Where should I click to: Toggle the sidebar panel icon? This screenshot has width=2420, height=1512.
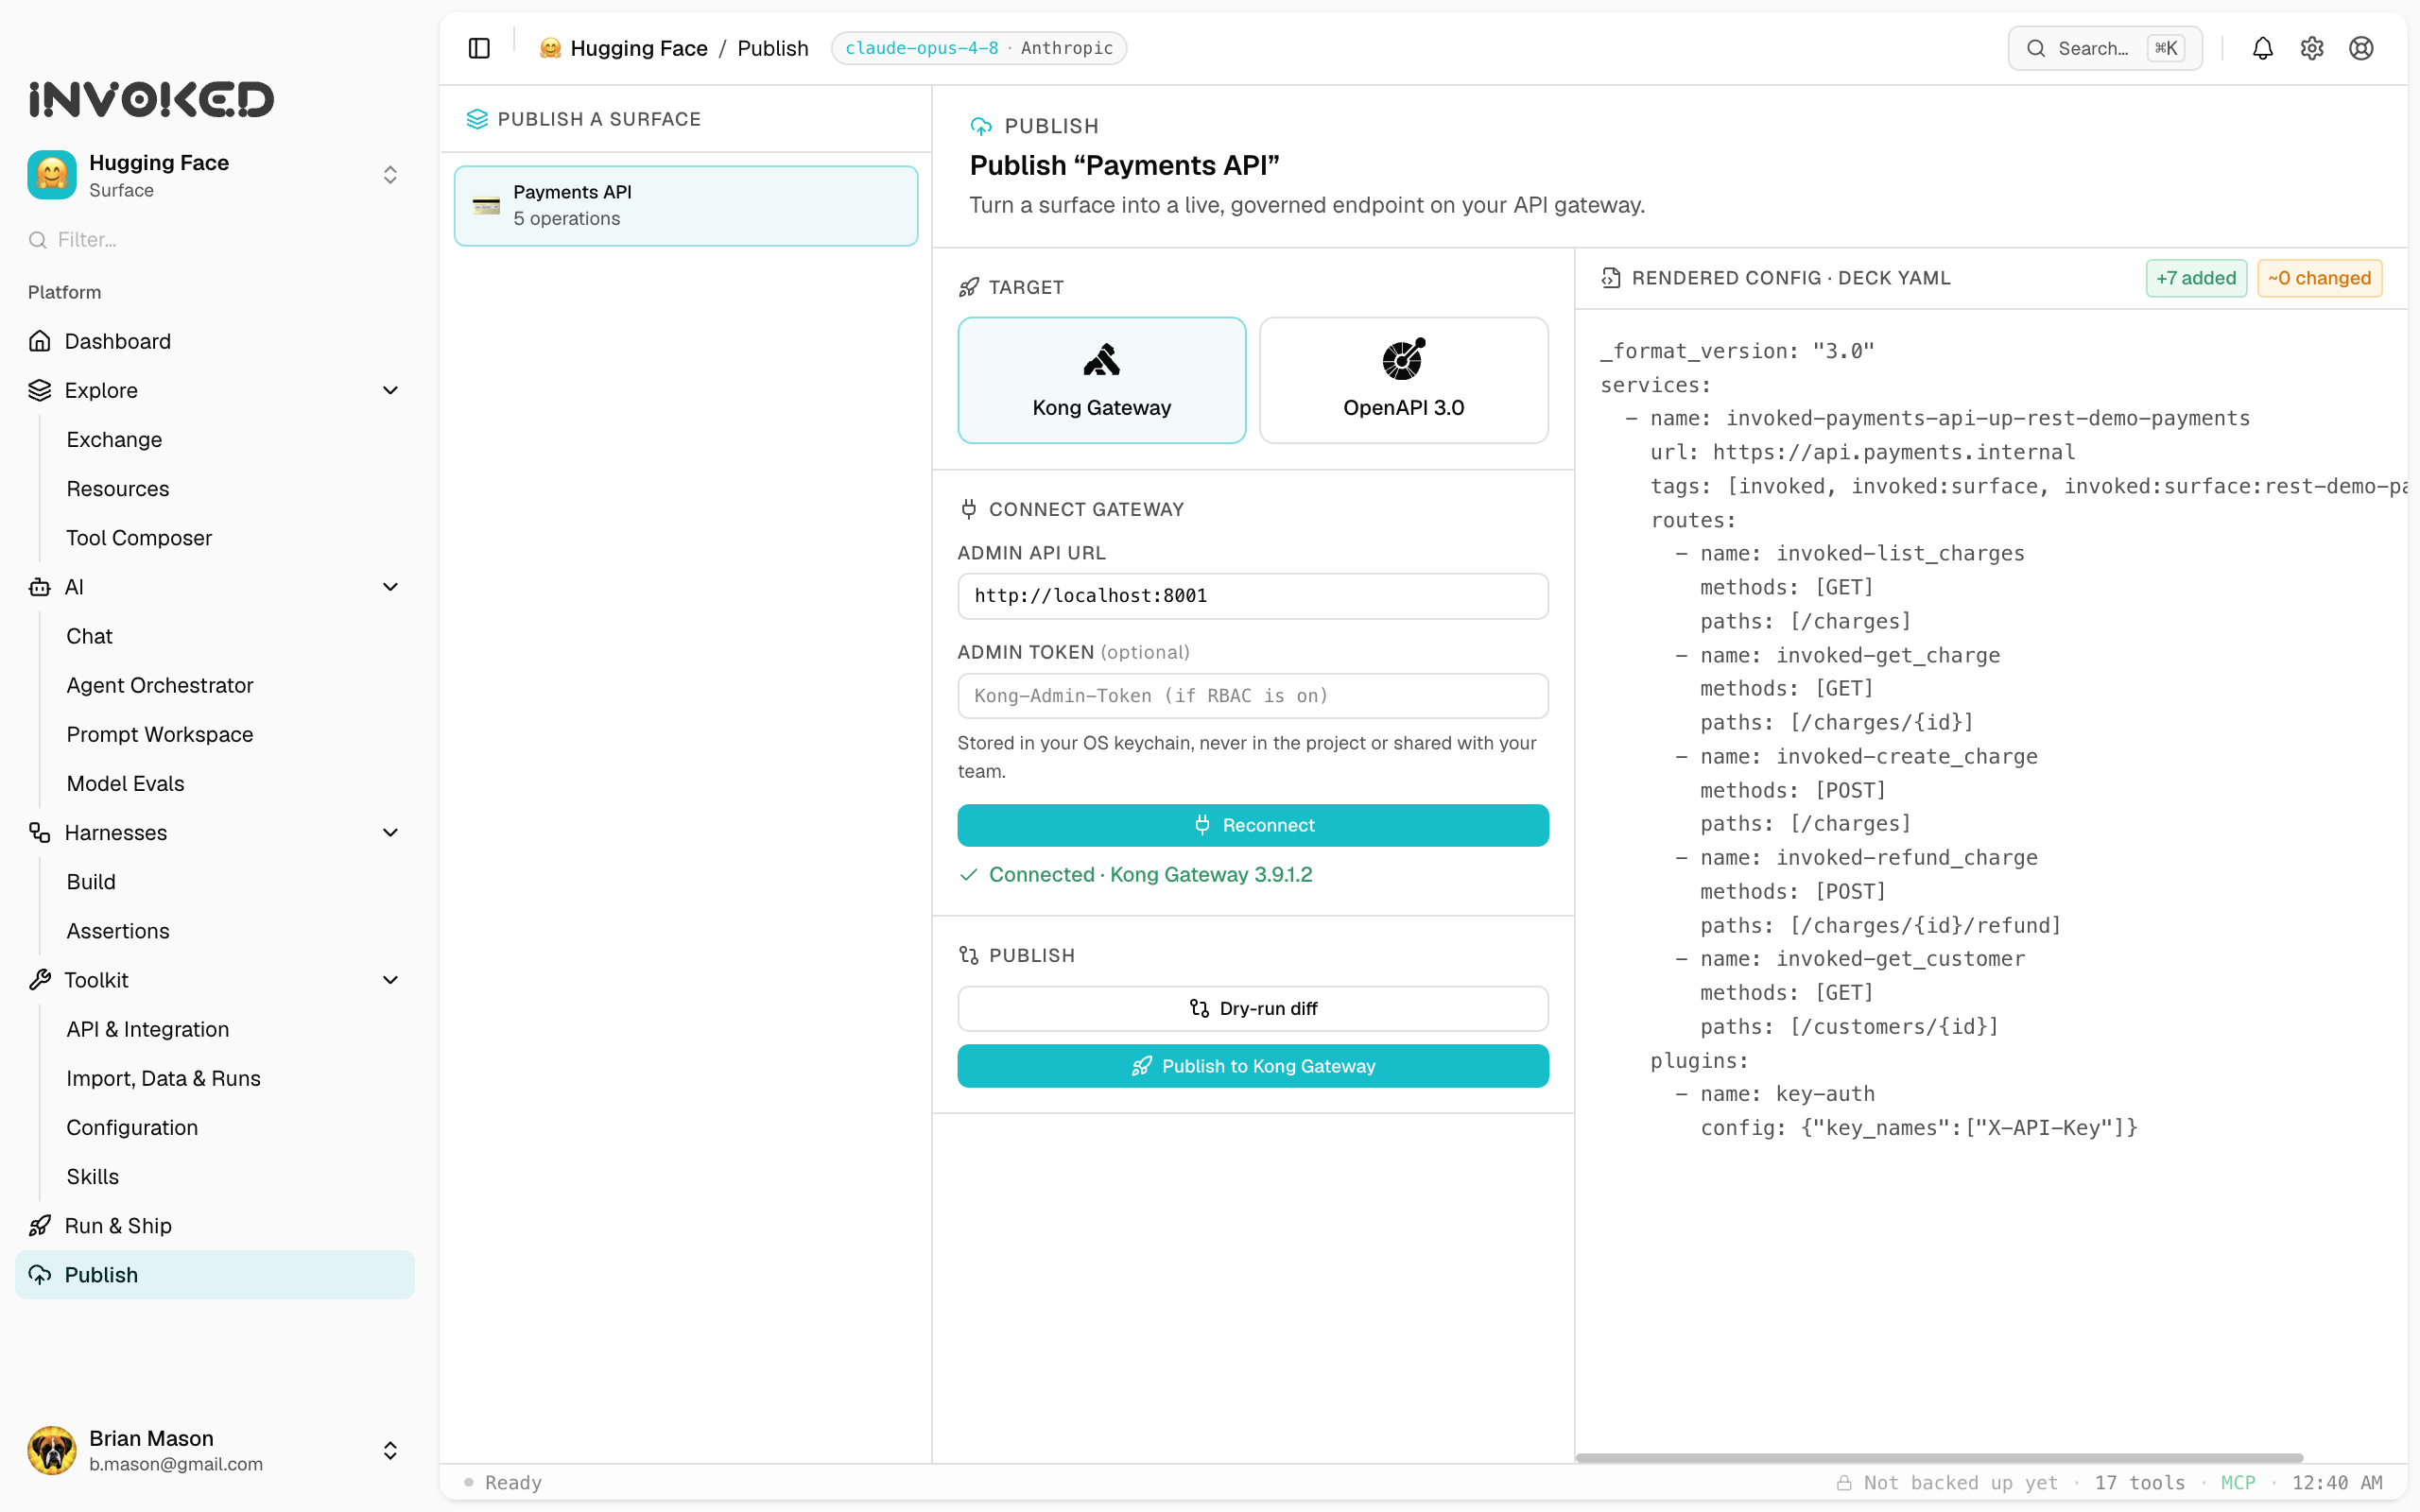[479, 48]
